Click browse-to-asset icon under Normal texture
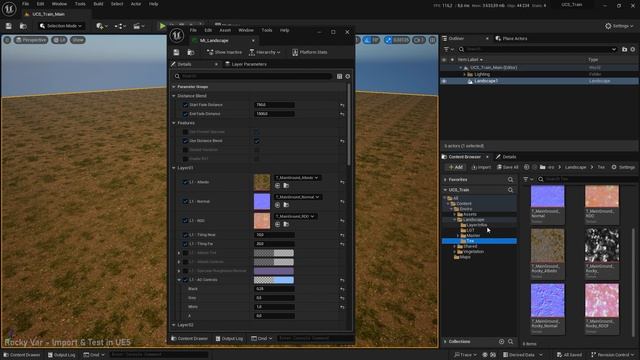Viewport: 640px width, 360px height. point(286,205)
